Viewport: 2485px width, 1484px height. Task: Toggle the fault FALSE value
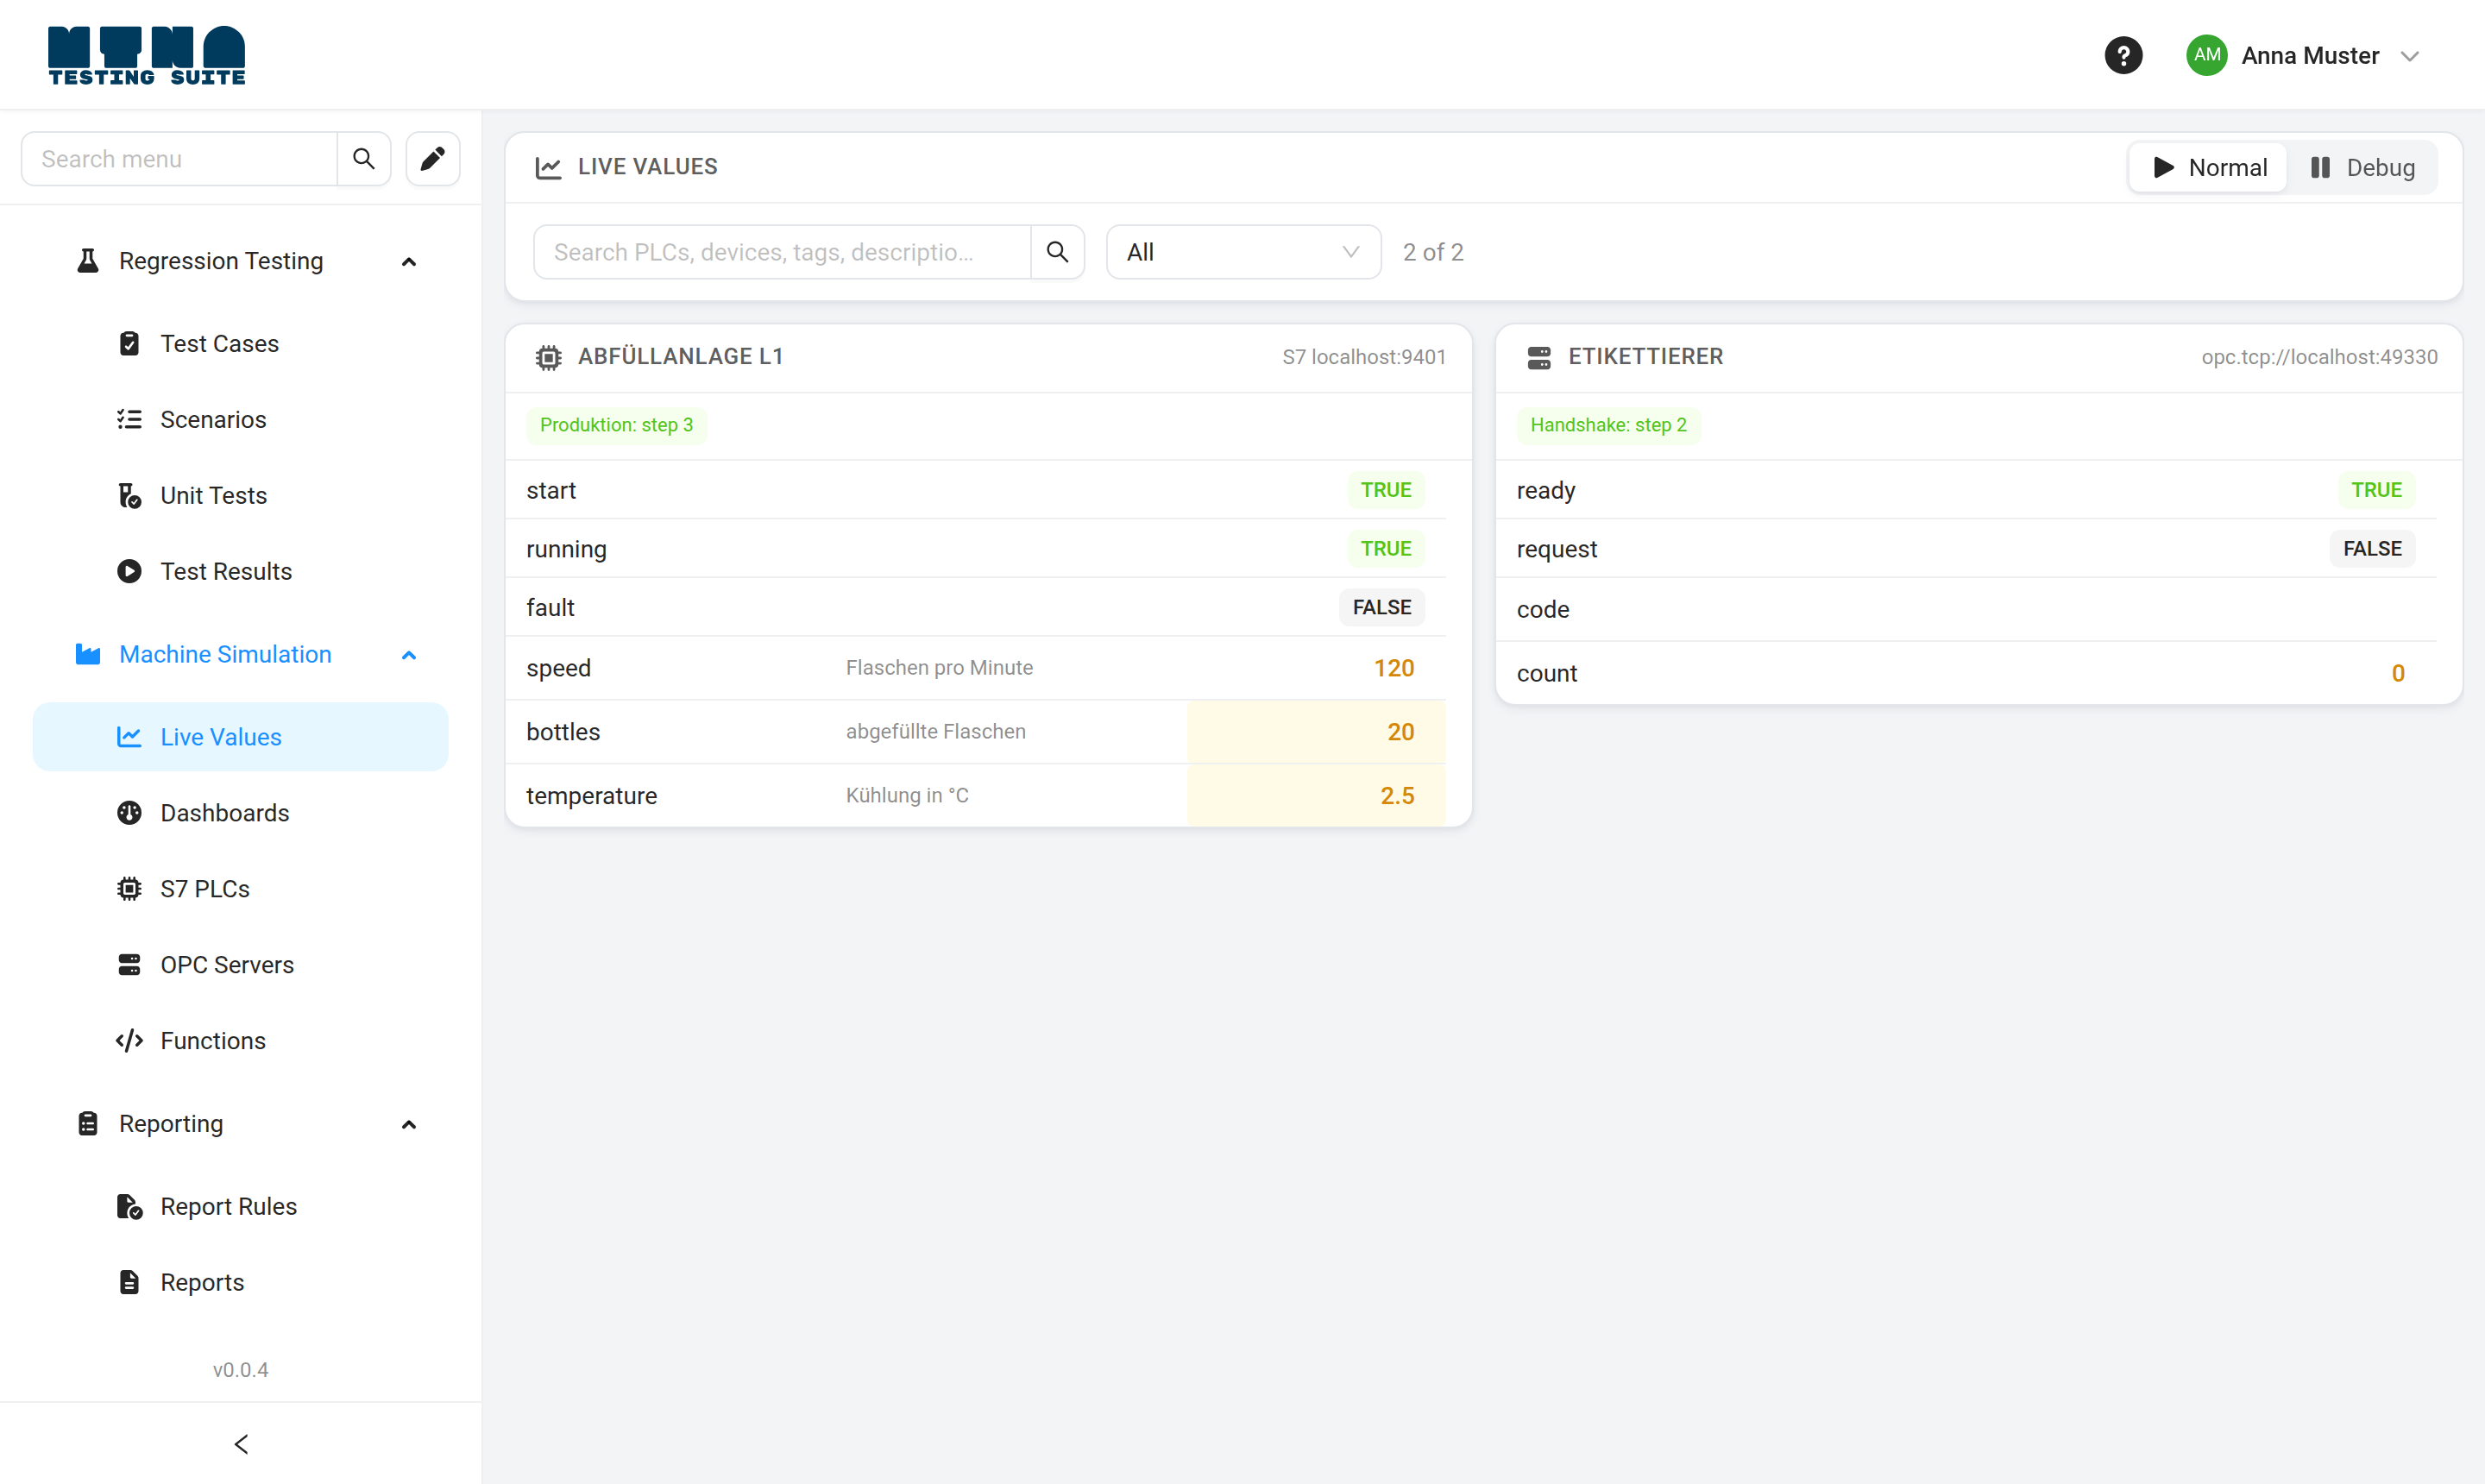coord(1381,607)
